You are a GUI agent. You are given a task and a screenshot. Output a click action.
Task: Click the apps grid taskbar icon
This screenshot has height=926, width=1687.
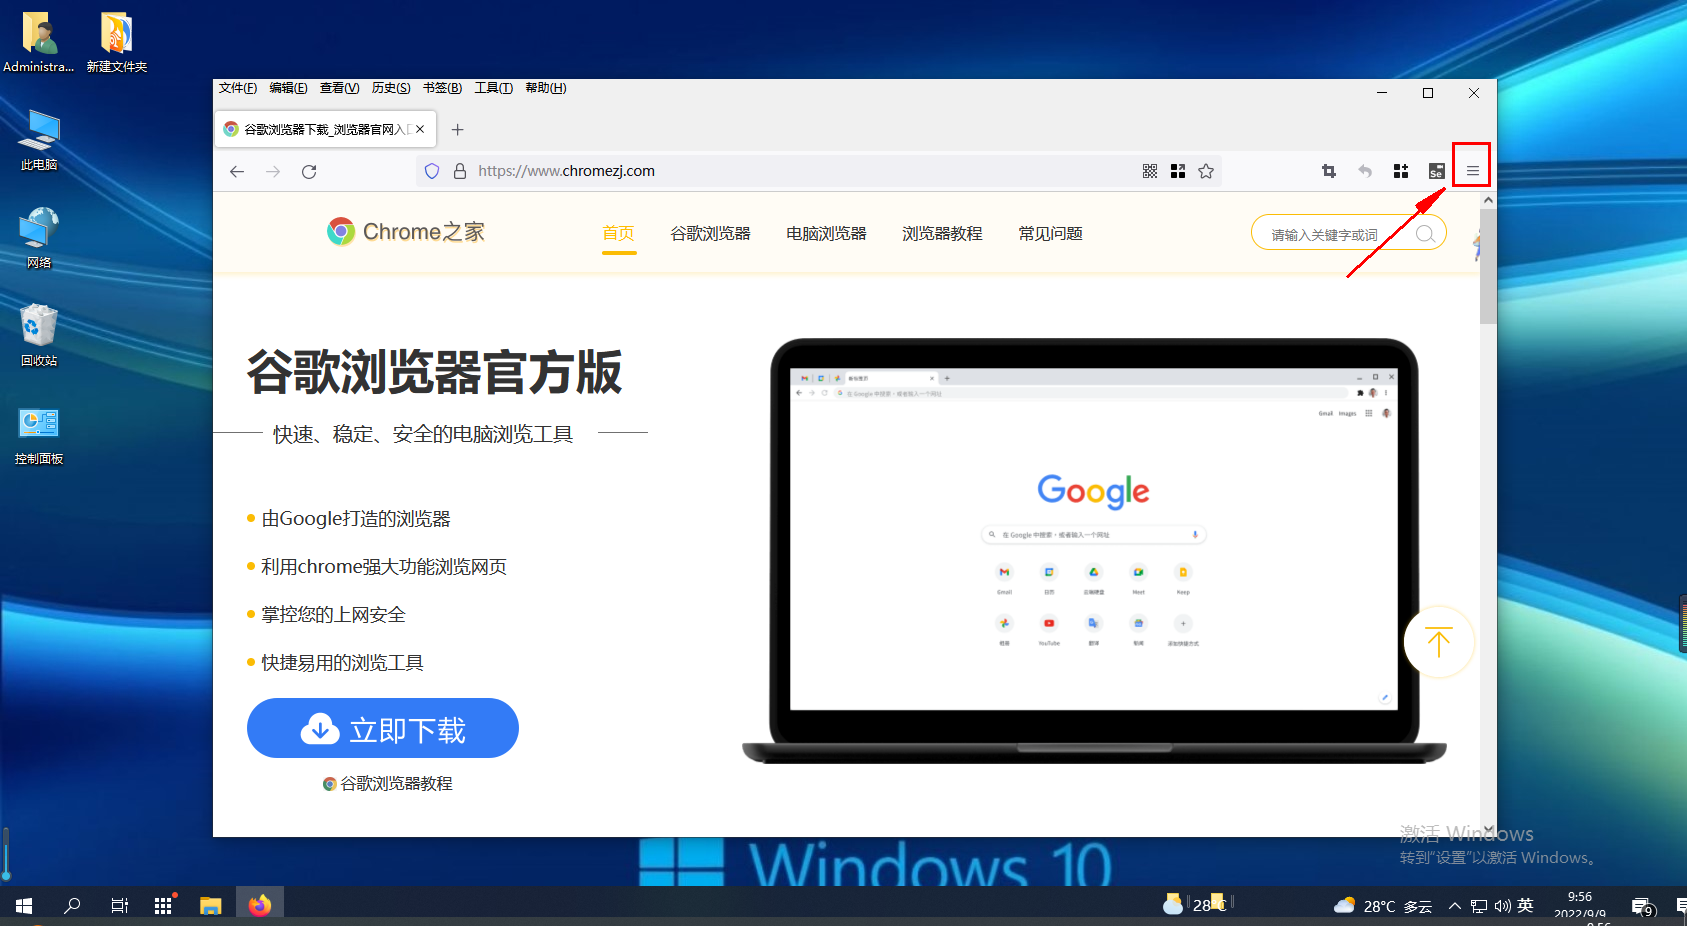pyautogui.click(x=163, y=906)
